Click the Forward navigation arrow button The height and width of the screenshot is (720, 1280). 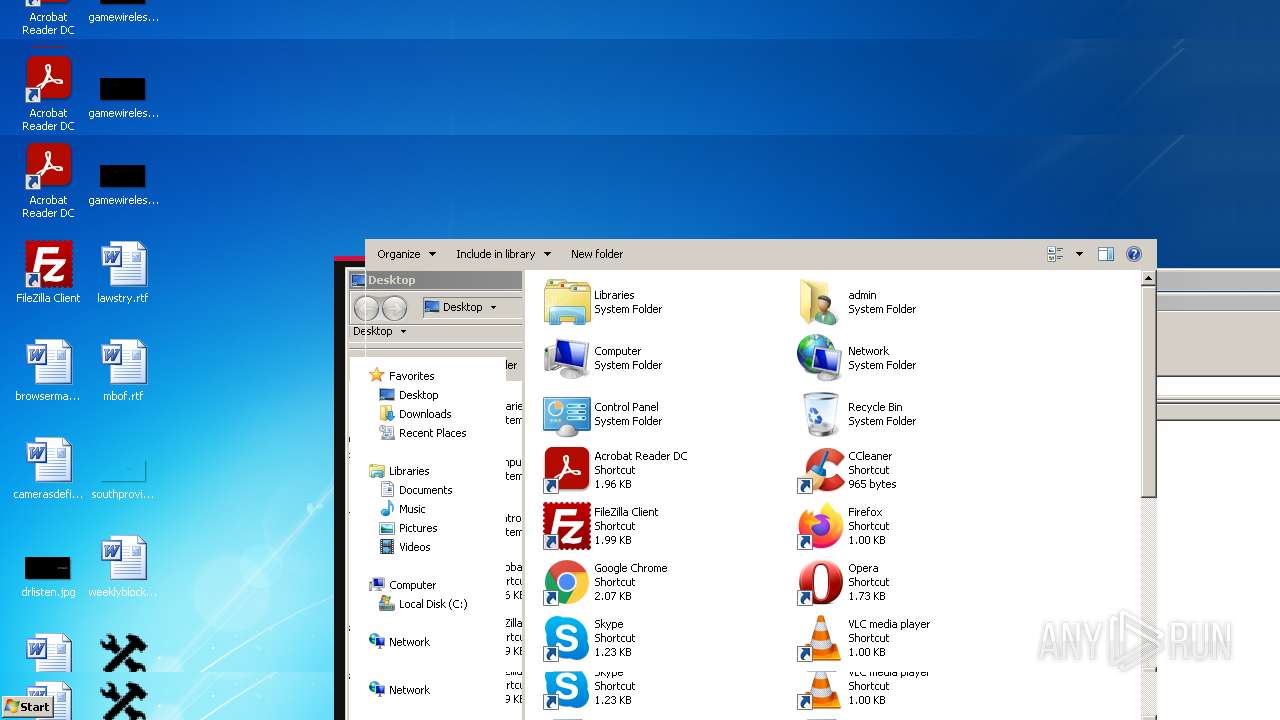(395, 308)
